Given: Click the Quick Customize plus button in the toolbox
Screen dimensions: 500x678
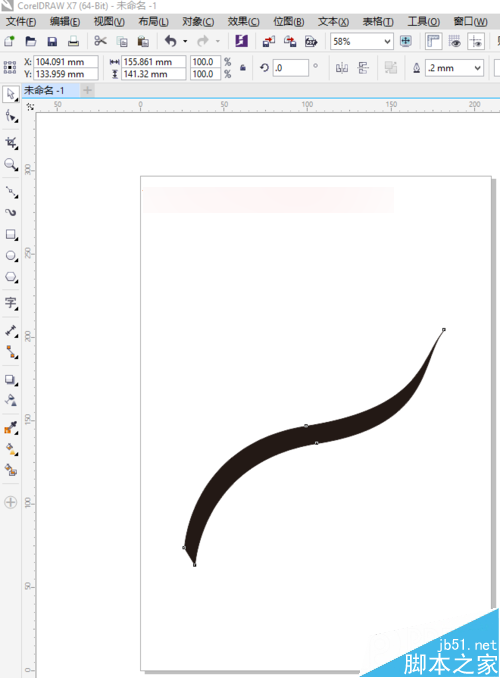Looking at the screenshot, I should tap(10, 502).
